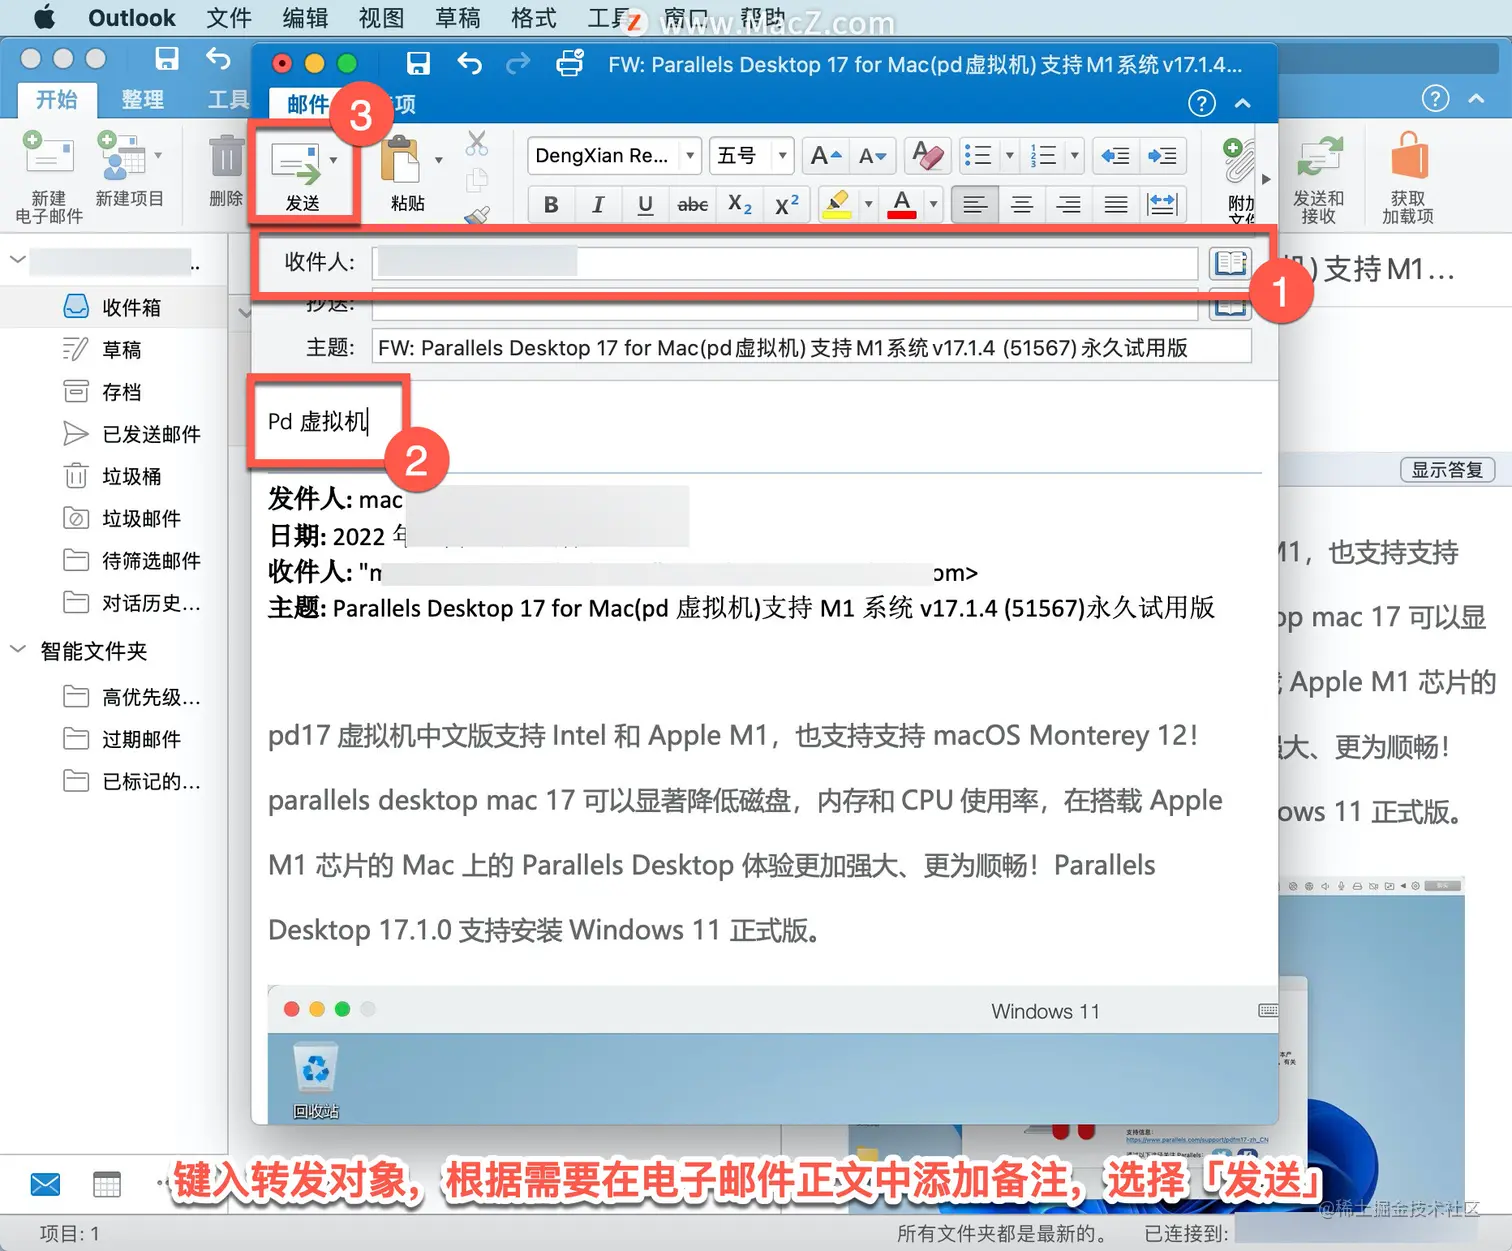This screenshot has width=1512, height=1251.
Task: Switch to the 邮件 tab in compose window
Action: pos(307,104)
